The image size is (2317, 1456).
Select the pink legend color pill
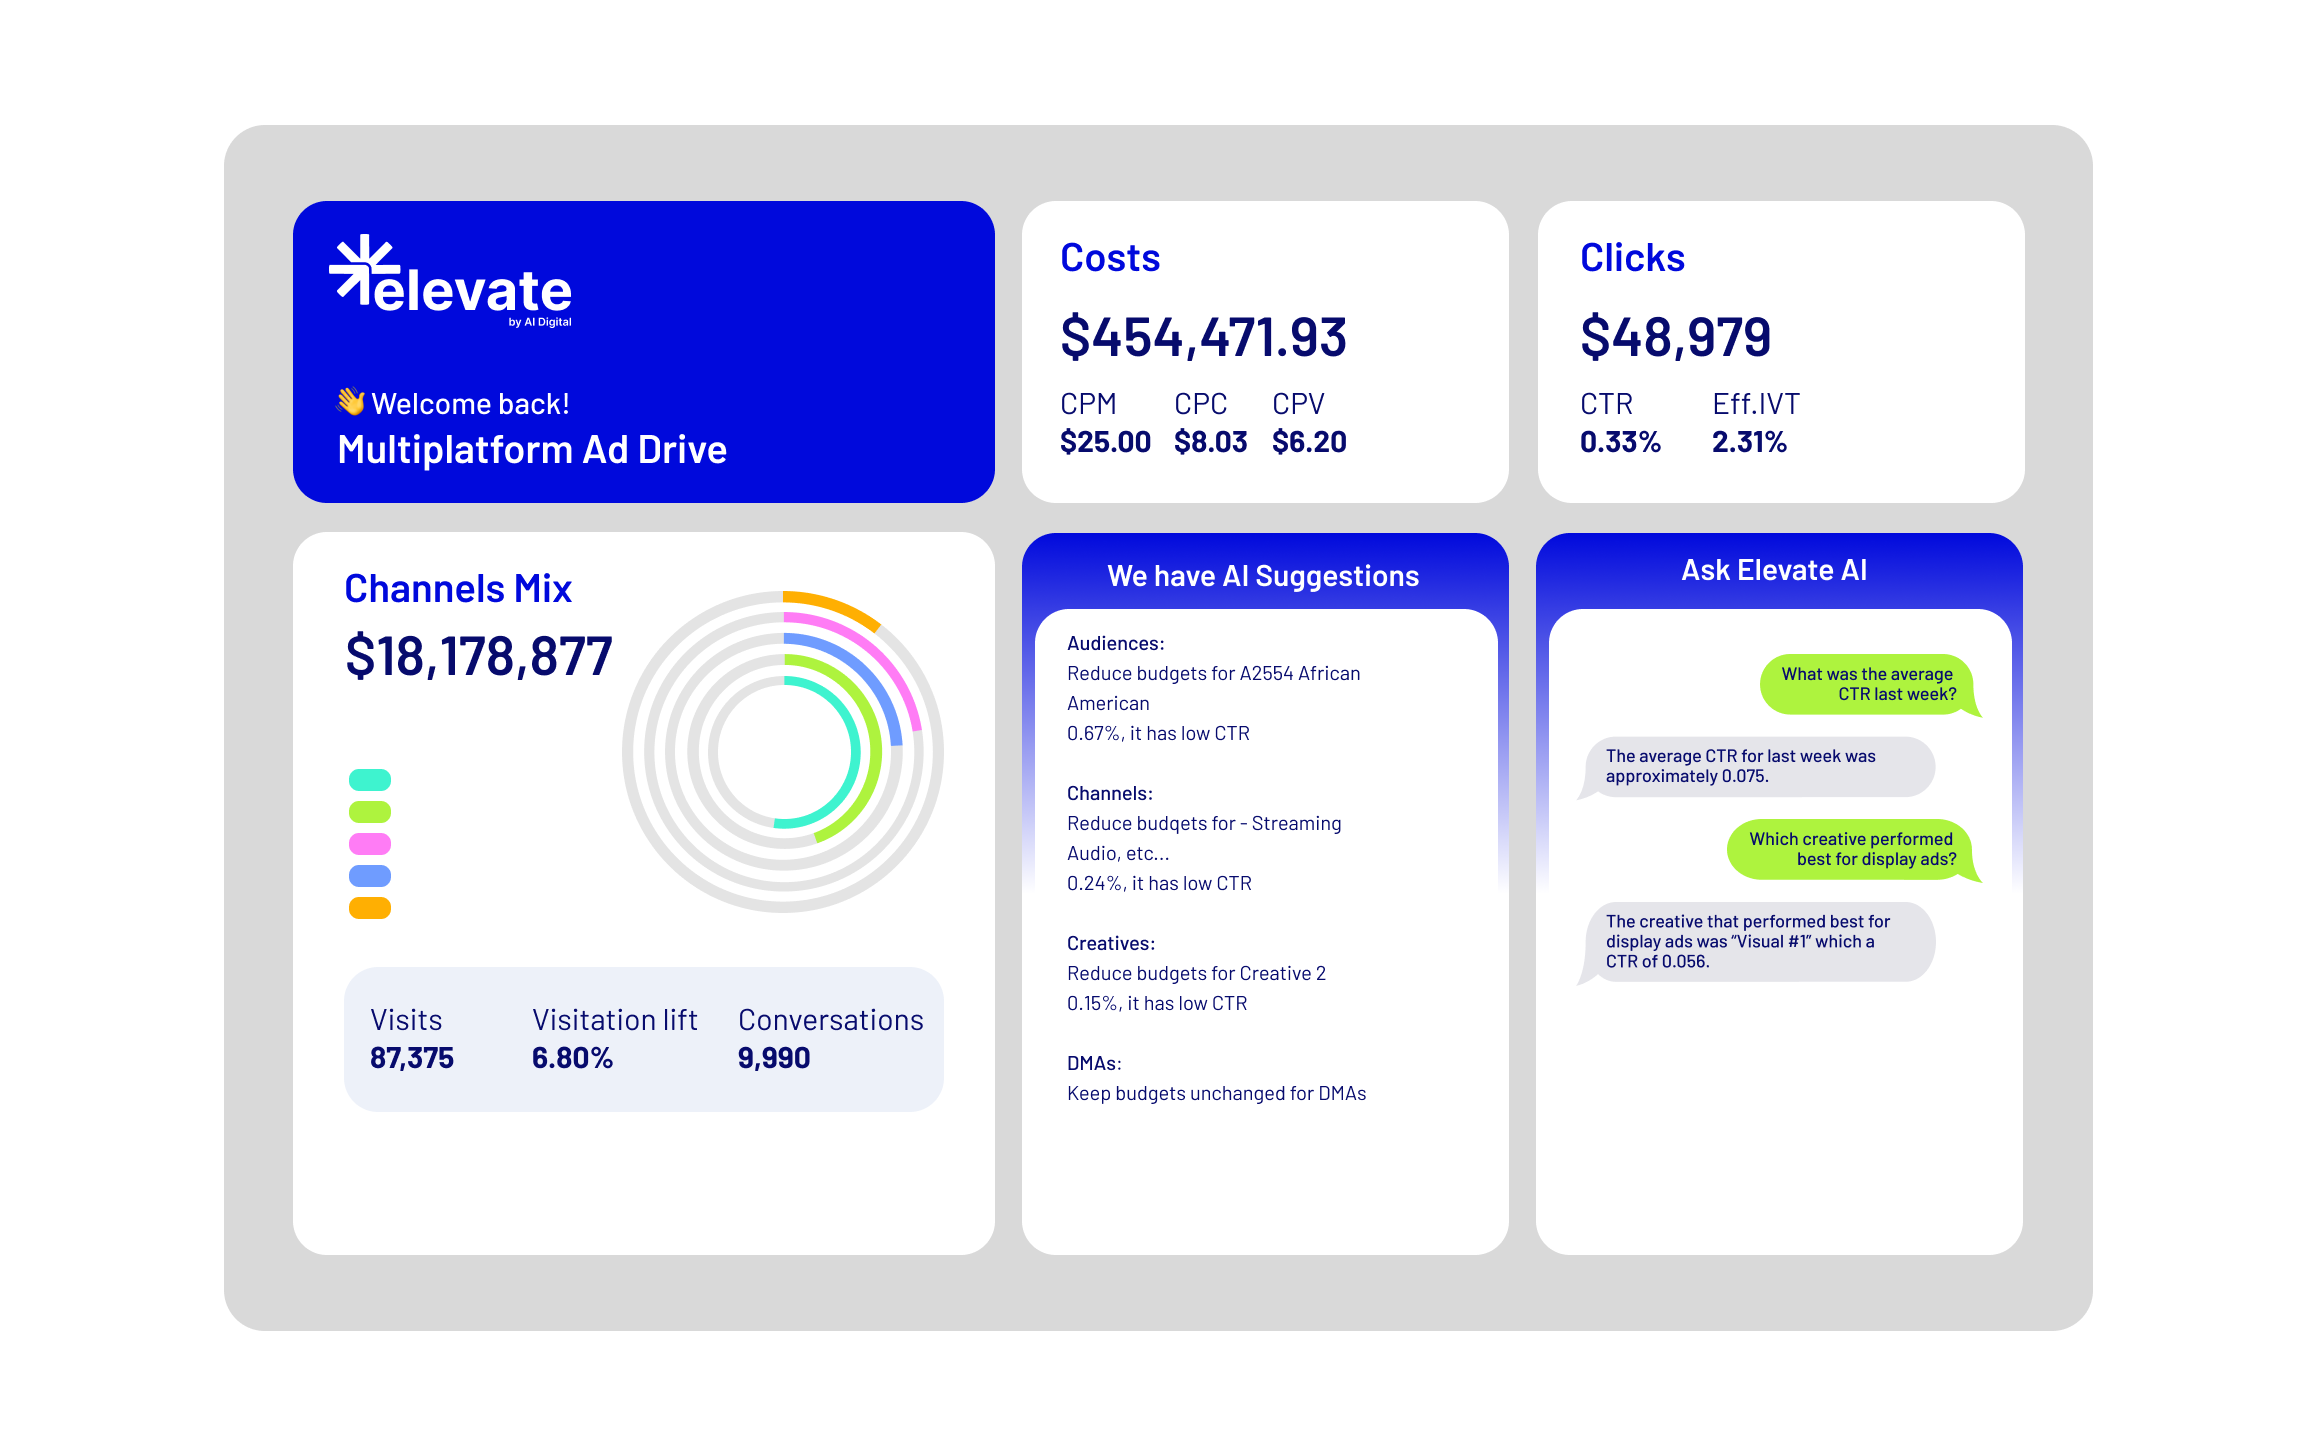pyautogui.click(x=369, y=844)
